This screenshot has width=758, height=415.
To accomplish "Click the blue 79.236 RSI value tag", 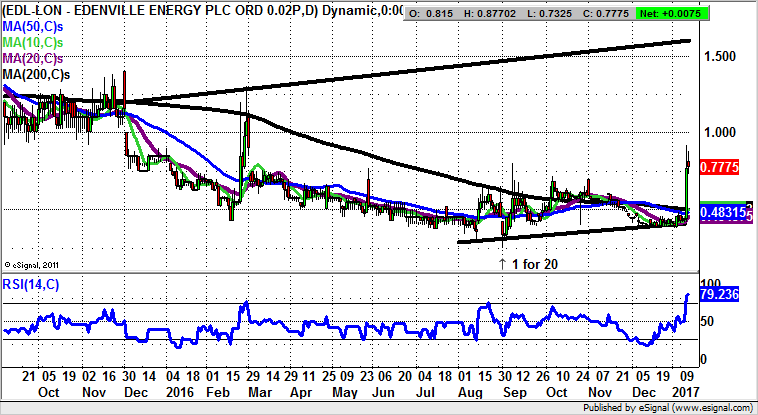I will click(720, 295).
